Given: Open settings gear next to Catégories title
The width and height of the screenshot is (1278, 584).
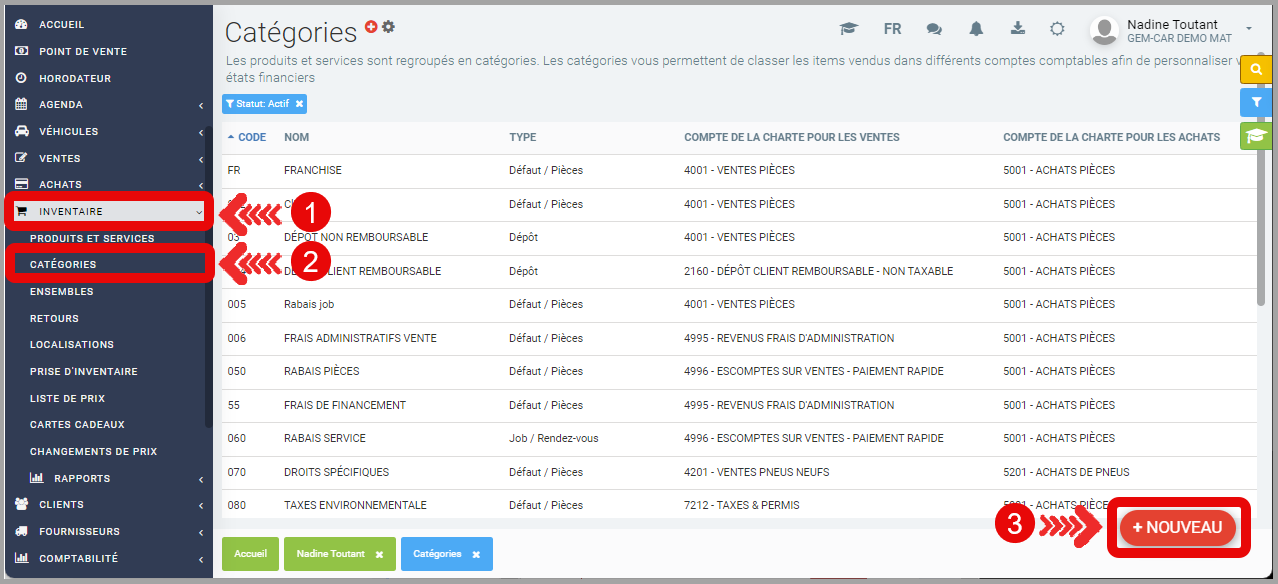Looking at the screenshot, I should pyautogui.click(x=389, y=27).
